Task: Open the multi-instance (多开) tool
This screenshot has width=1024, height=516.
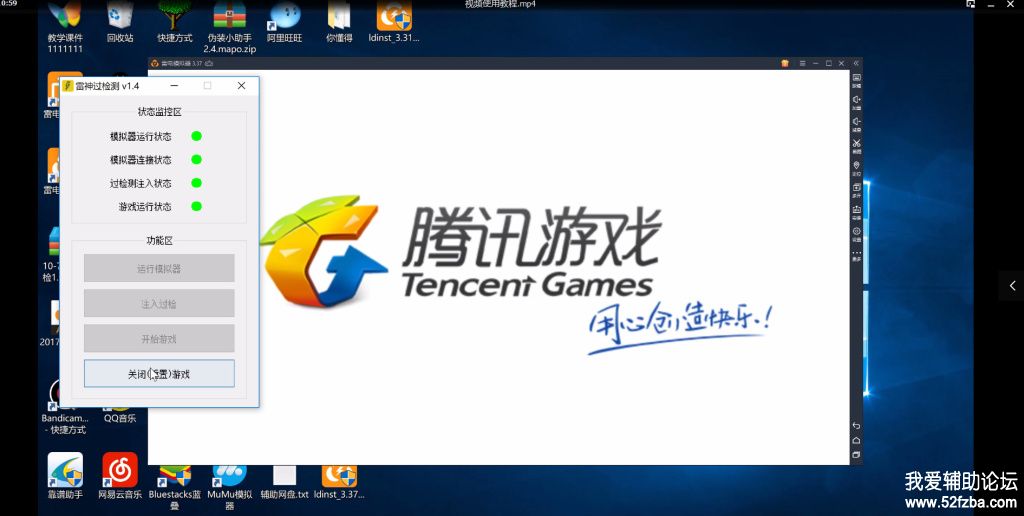Action: pos(856,188)
